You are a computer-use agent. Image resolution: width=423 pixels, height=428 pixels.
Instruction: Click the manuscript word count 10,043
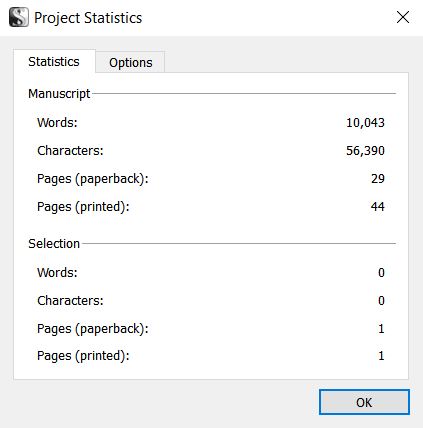365,123
